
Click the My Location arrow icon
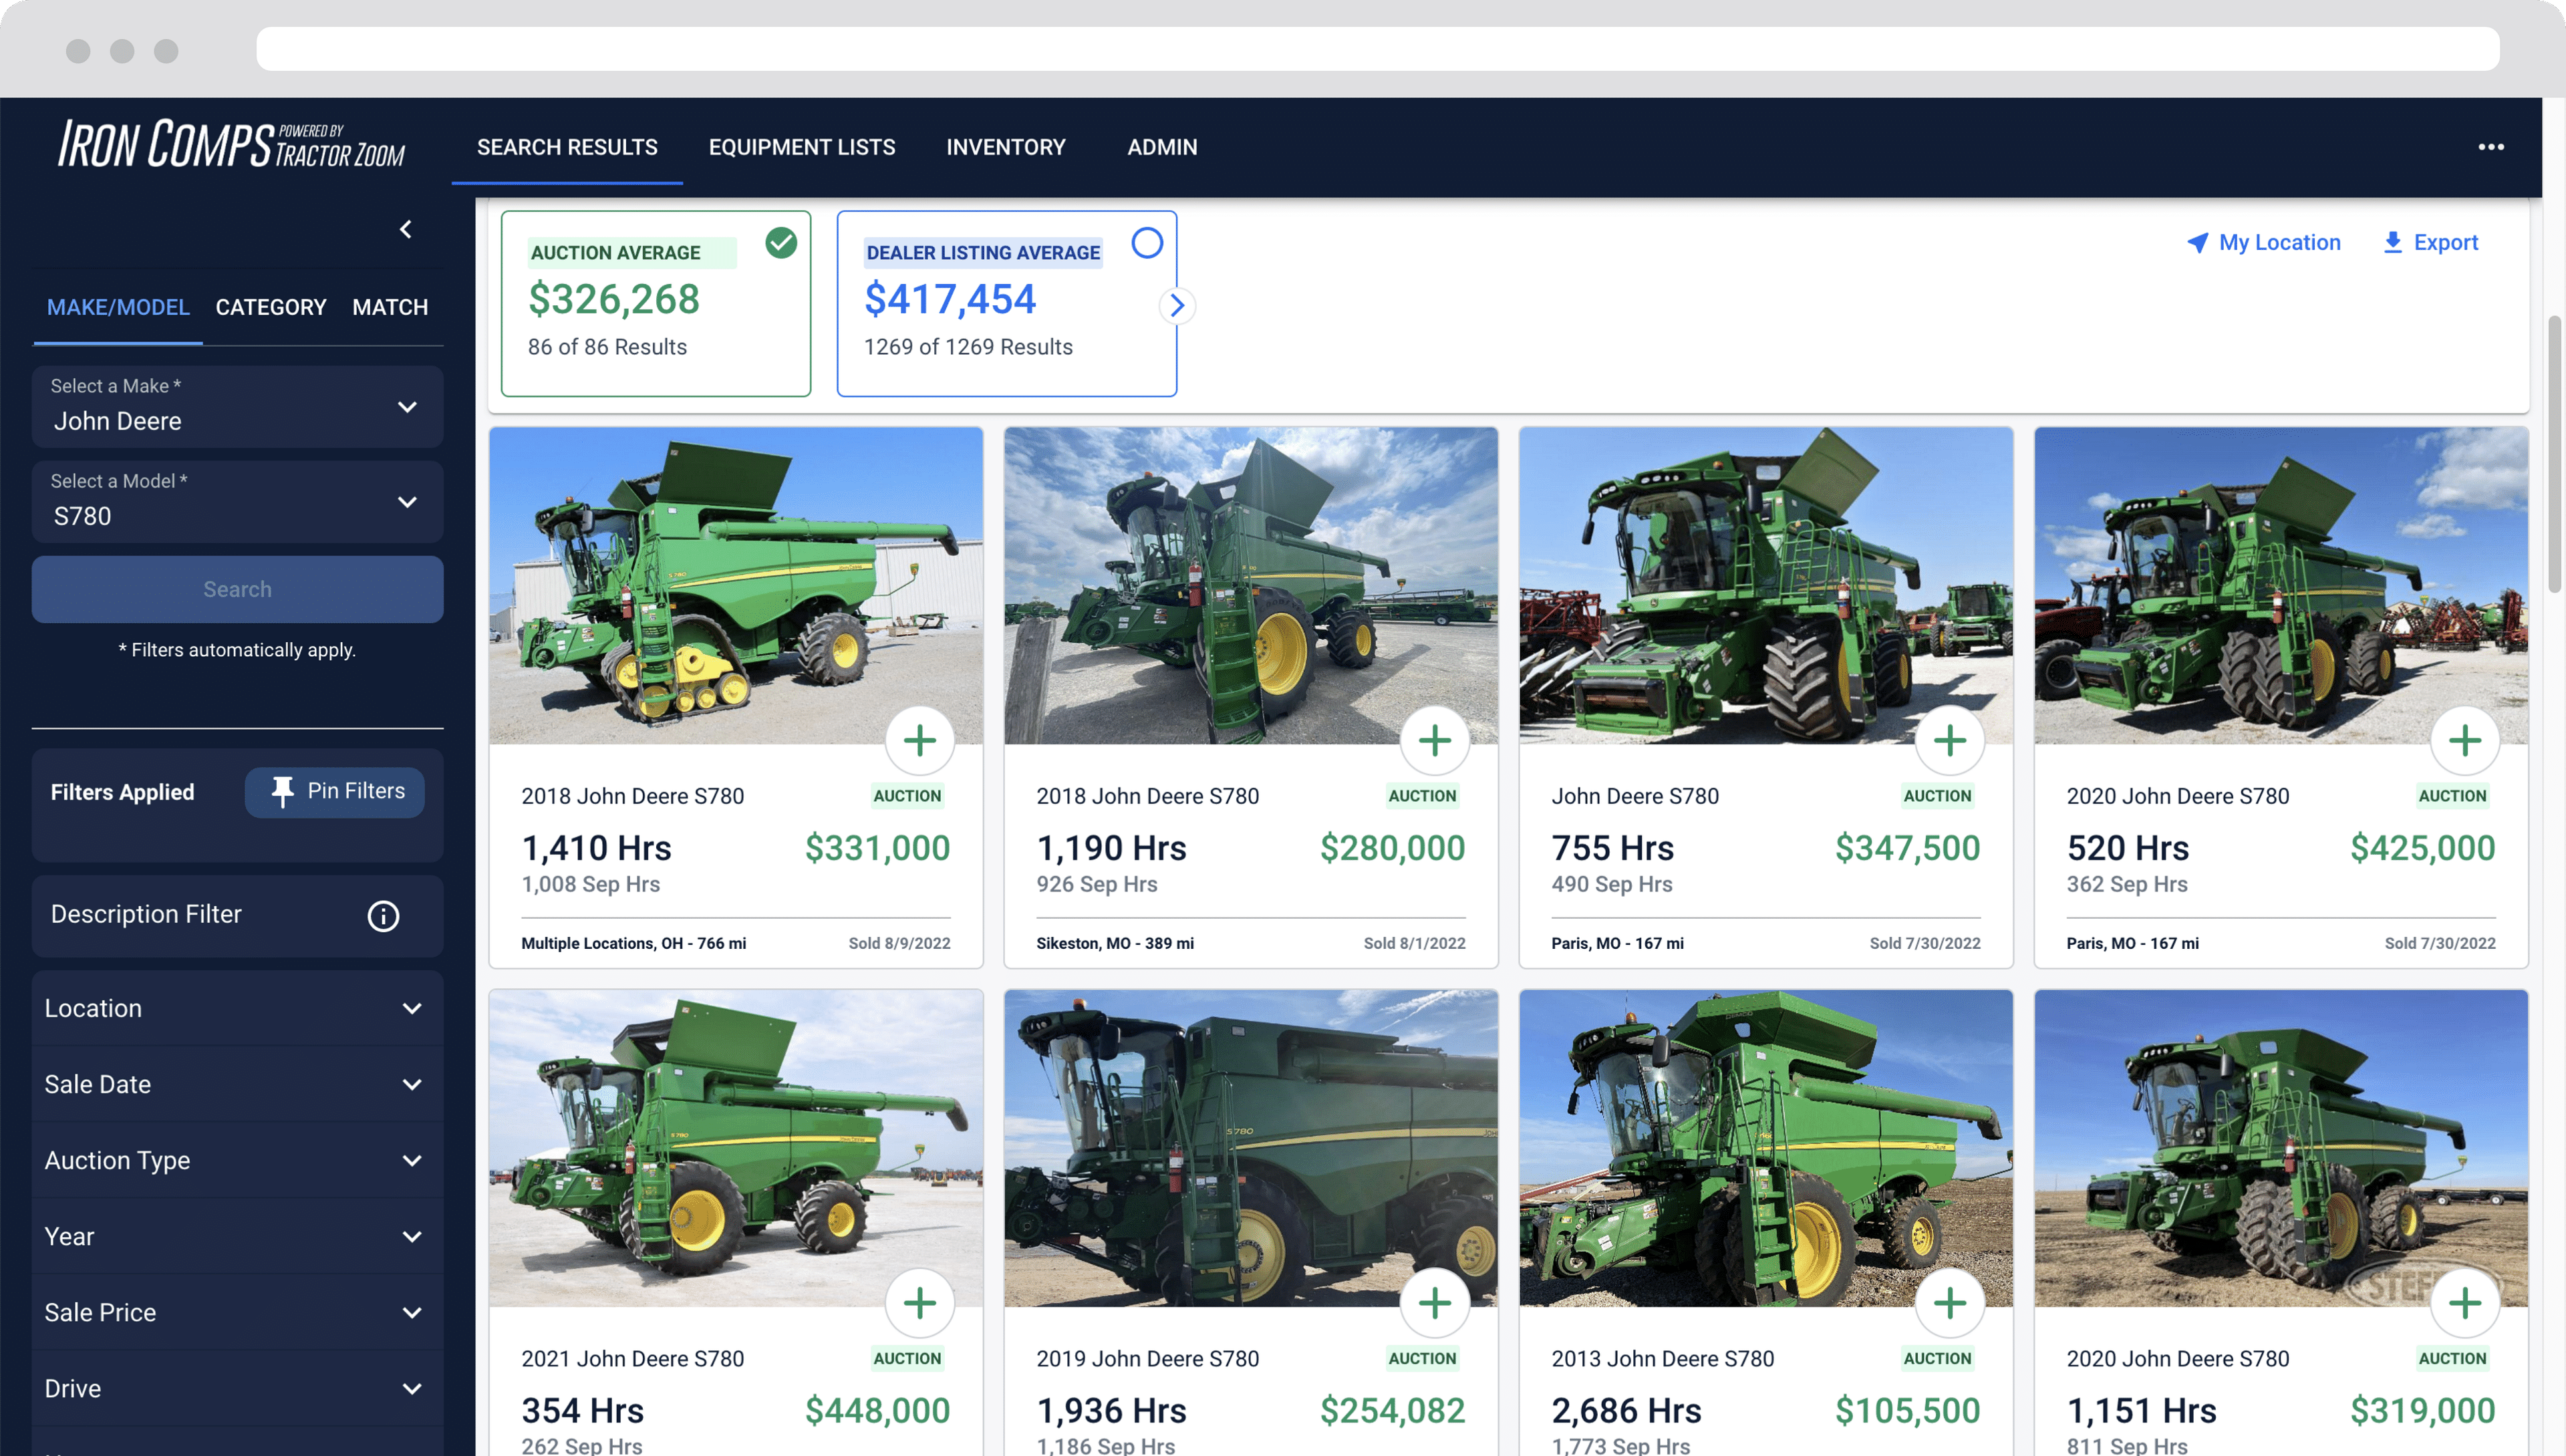click(2197, 242)
